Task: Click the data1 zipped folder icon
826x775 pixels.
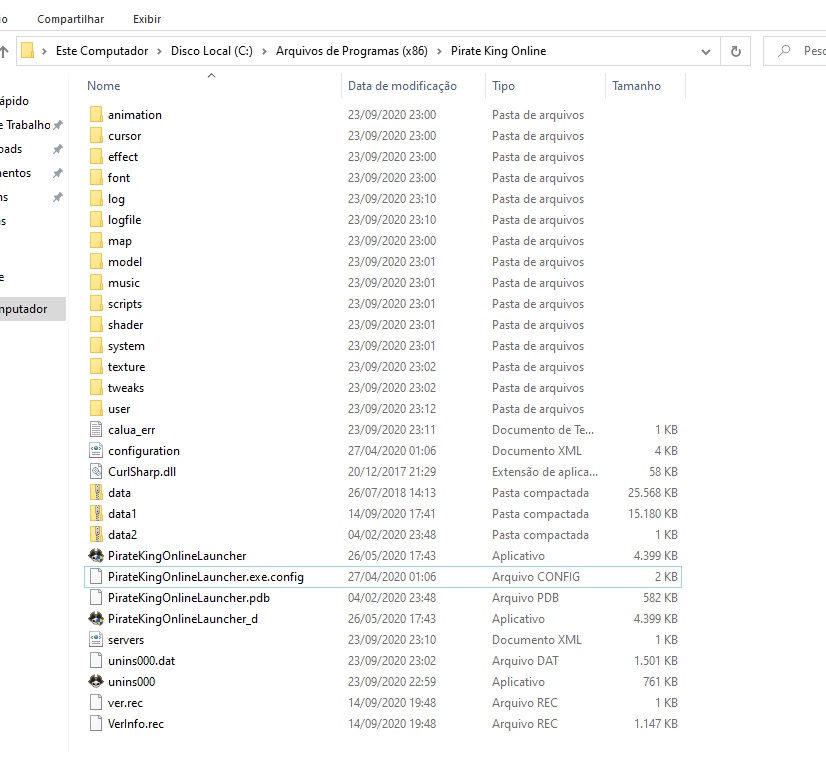Action: (x=96, y=514)
